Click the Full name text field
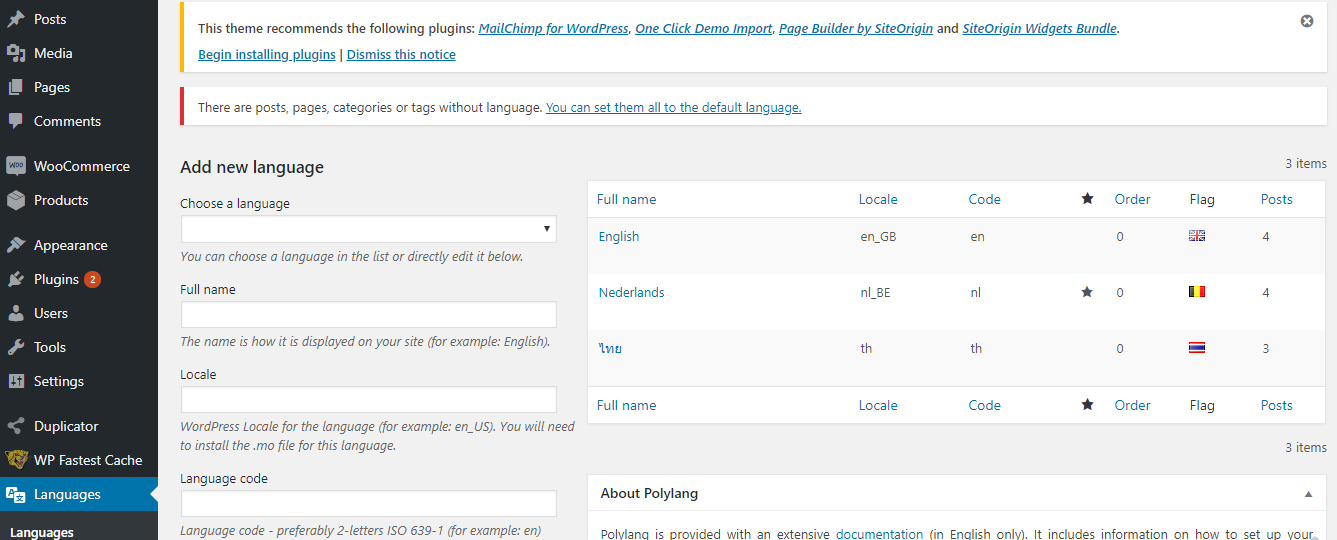Image resolution: width=1337 pixels, height=540 pixels. (368, 315)
